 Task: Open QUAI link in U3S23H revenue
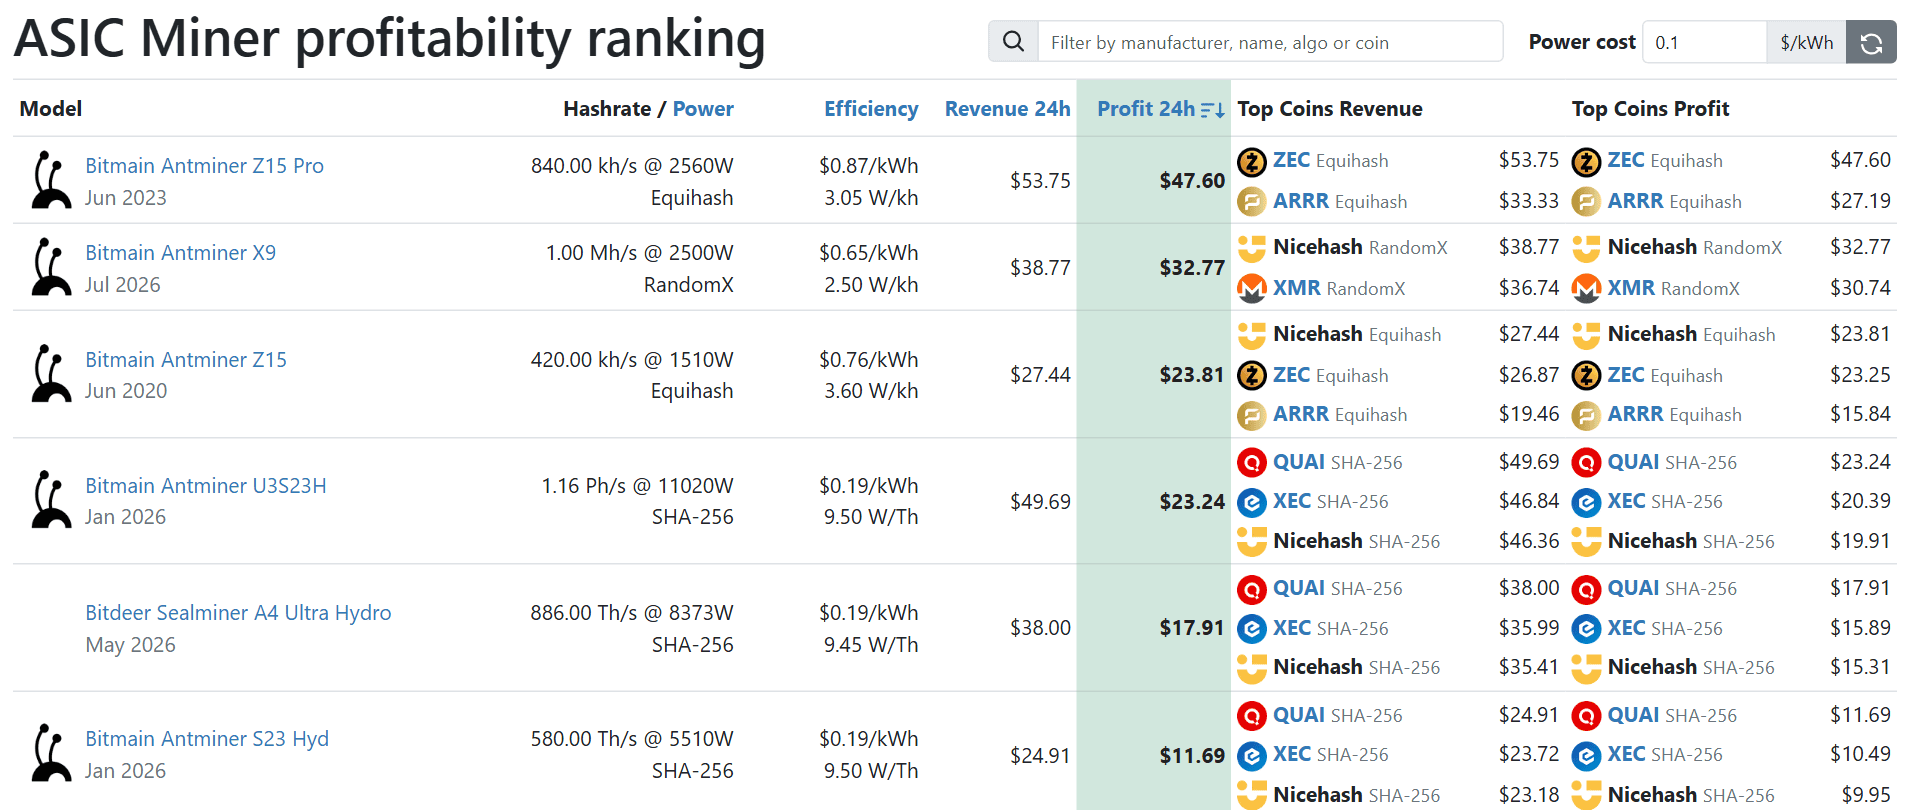pyautogui.click(x=1299, y=462)
